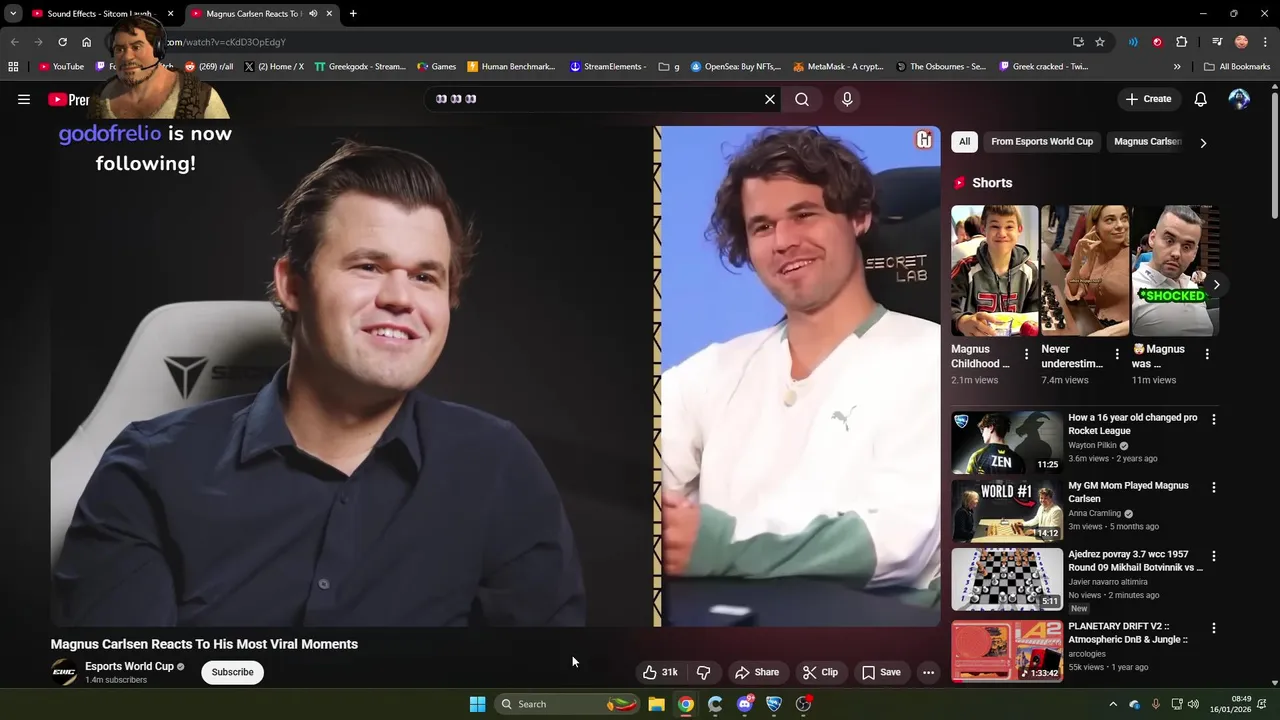Click the YouTube search magnifier button
Viewport: 1280px width, 720px height.
coord(802,99)
